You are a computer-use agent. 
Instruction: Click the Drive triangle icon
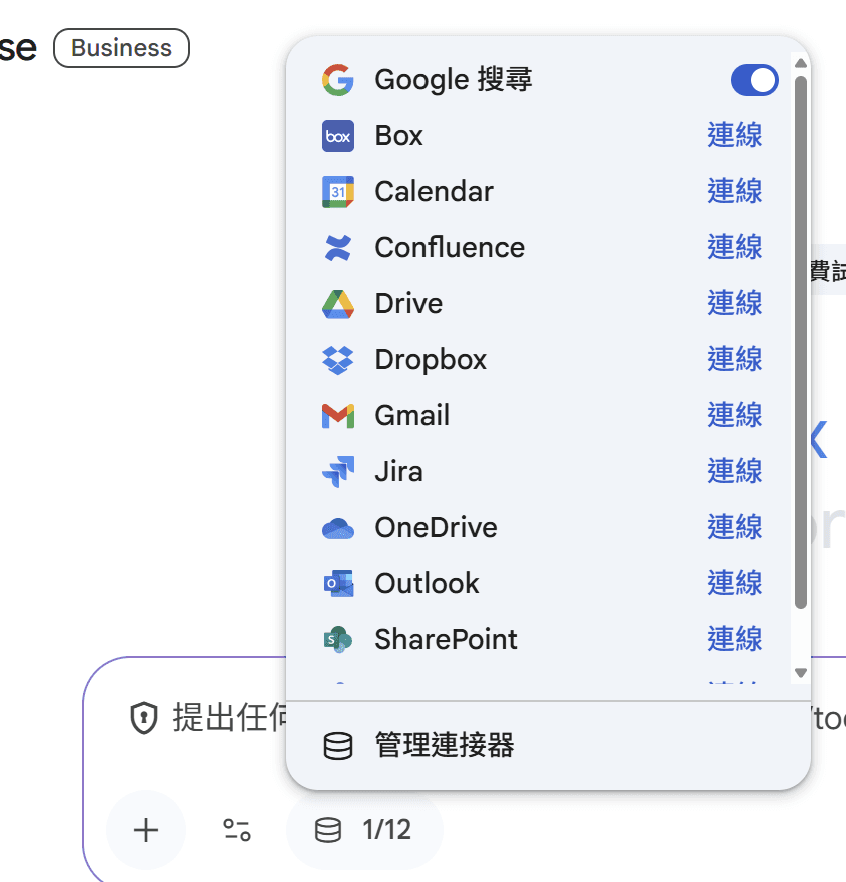coord(338,304)
